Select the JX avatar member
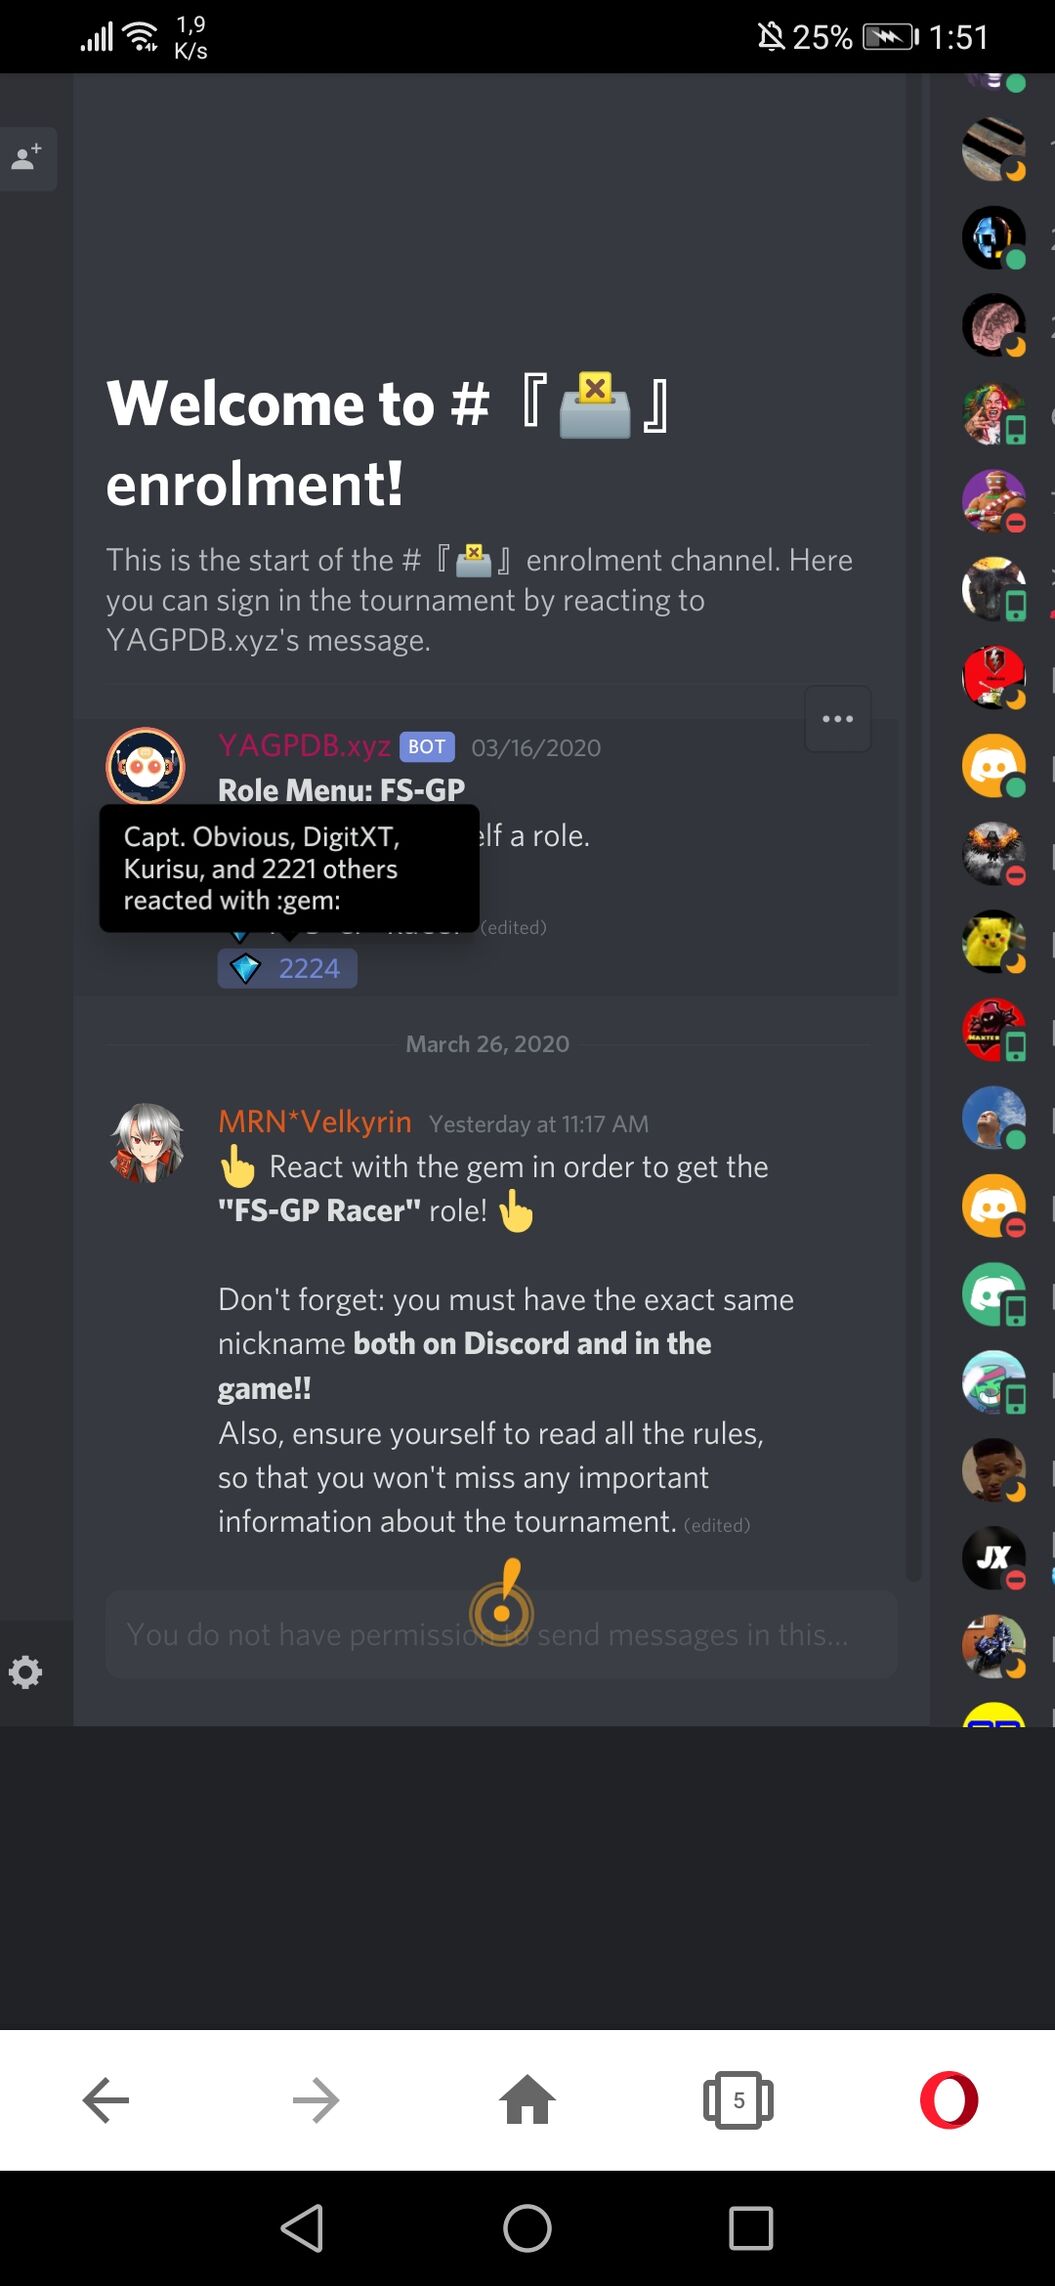Viewport: 1055px width, 2286px height. click(994, 1558)
